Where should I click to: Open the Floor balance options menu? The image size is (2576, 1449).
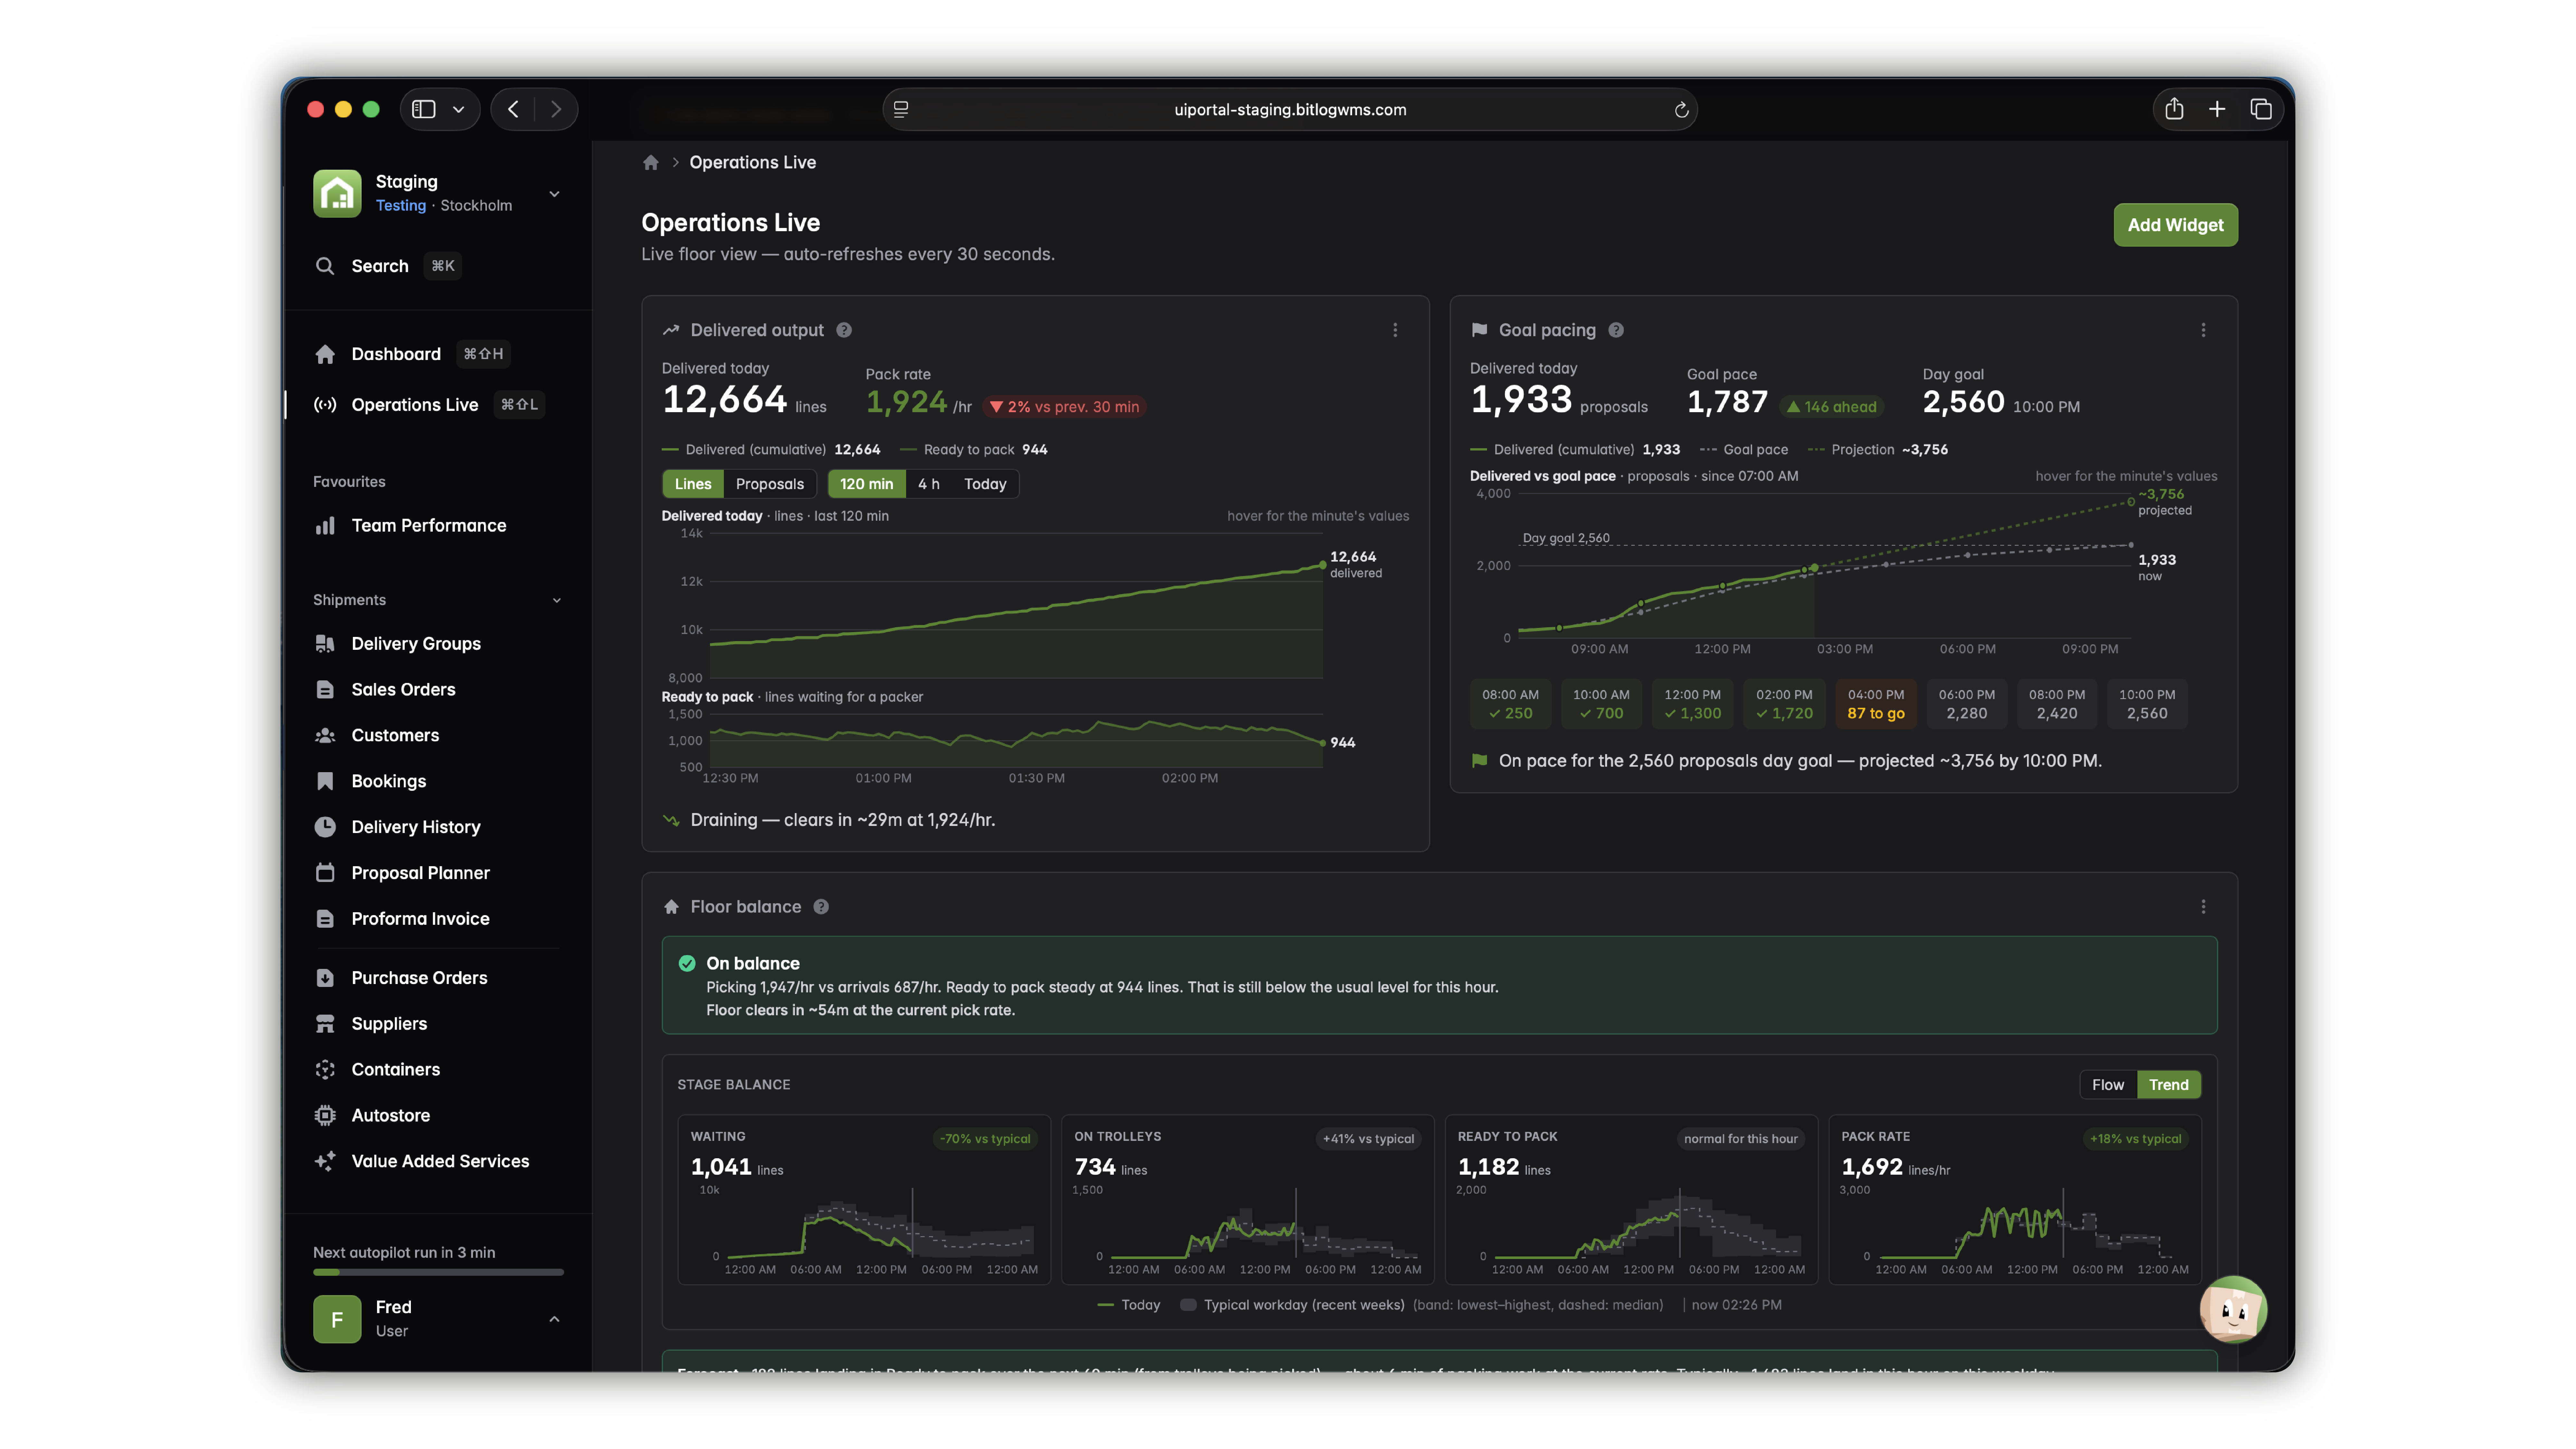click(2203, 907)
